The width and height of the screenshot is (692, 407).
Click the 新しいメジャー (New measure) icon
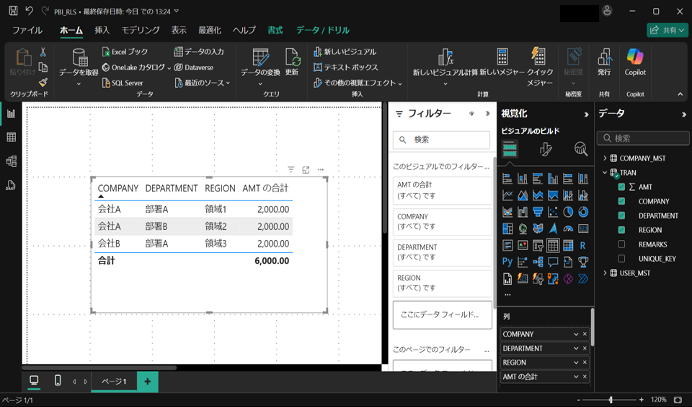502,58
